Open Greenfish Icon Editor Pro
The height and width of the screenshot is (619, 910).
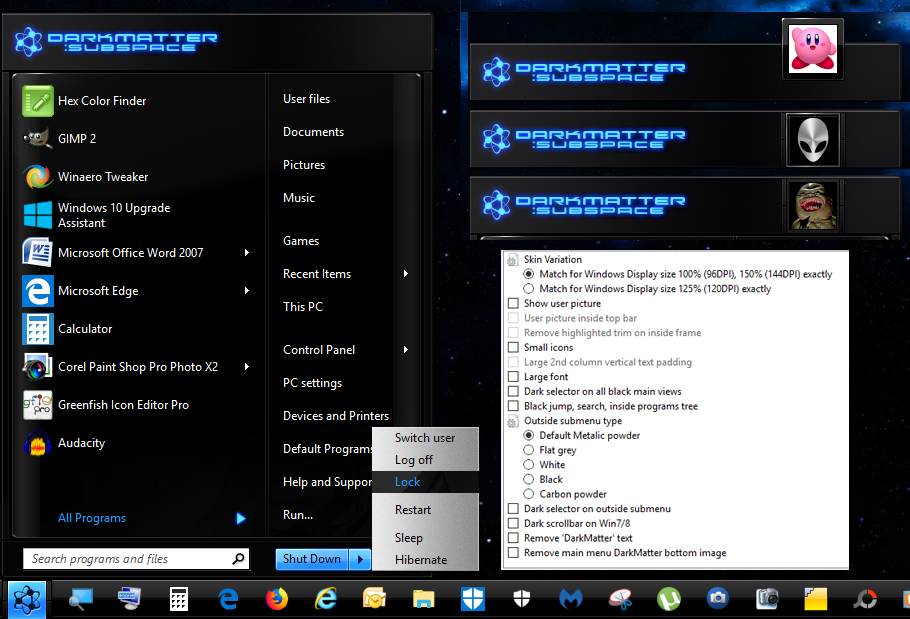38,405
